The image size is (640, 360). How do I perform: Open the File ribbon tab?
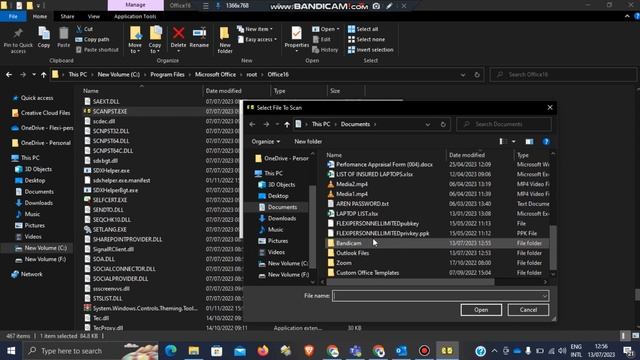tap(13, 16)
